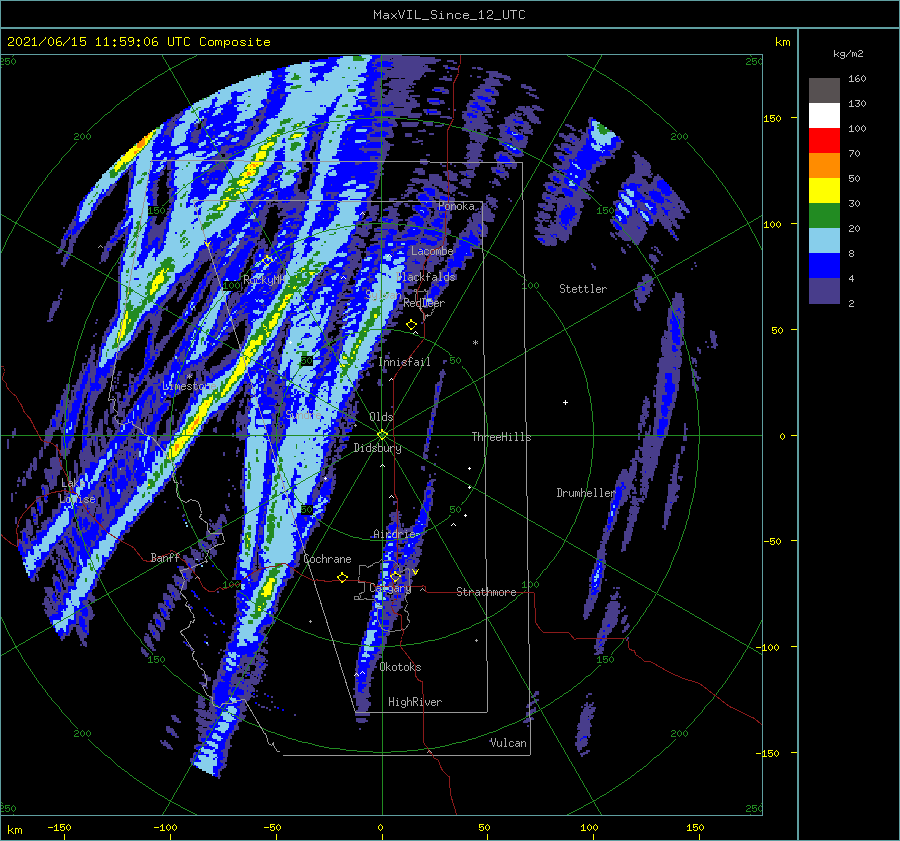Click the yellow diamond marker on Calgary
The height and width of the screenshot is (841, 900).
click(x=395, y=576)
